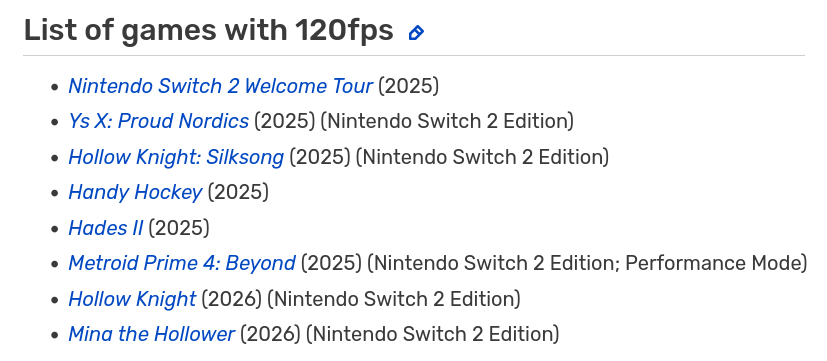Click the (2026) text after Mina the Hollower
Image resolution: width=827 pixels, height=361 pixels.
271,335
